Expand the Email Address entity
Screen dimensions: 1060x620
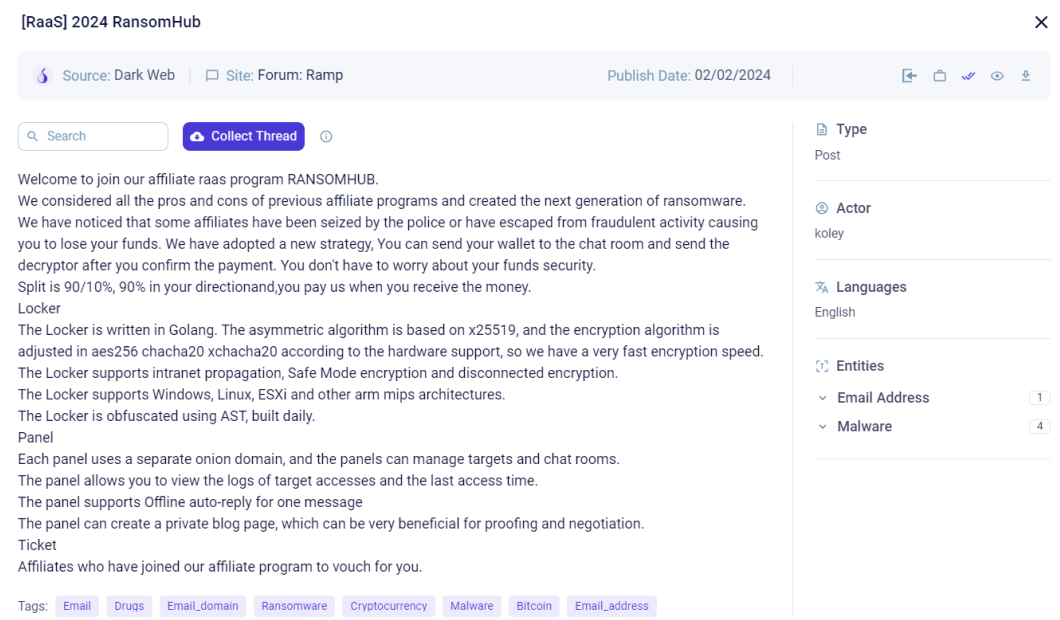click(822, 398)
